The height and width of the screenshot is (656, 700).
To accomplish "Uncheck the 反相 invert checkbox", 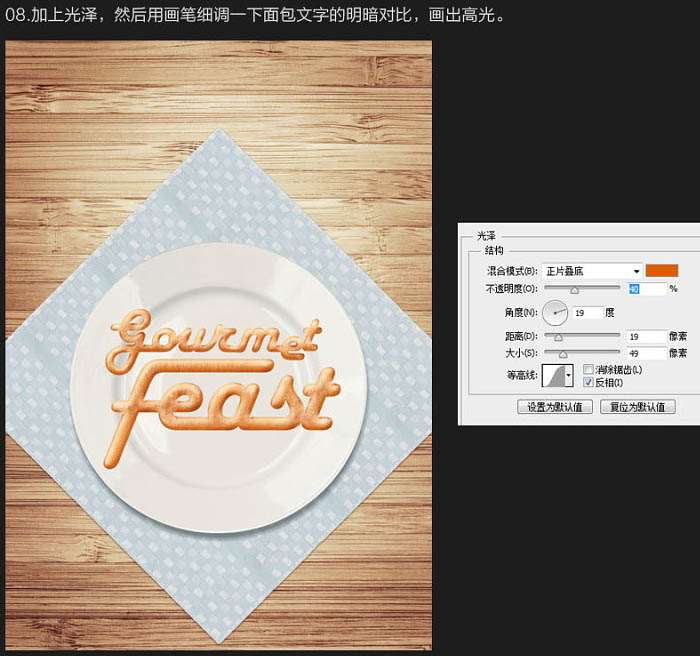I will pyautogui.click(x=588, y=382).
